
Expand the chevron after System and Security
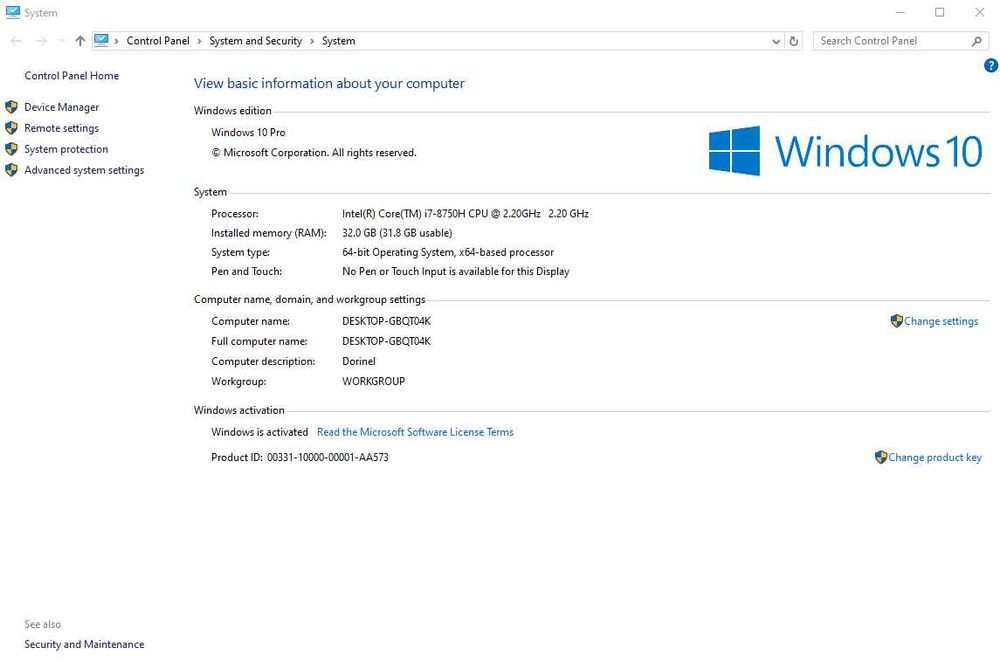(312, 41)
